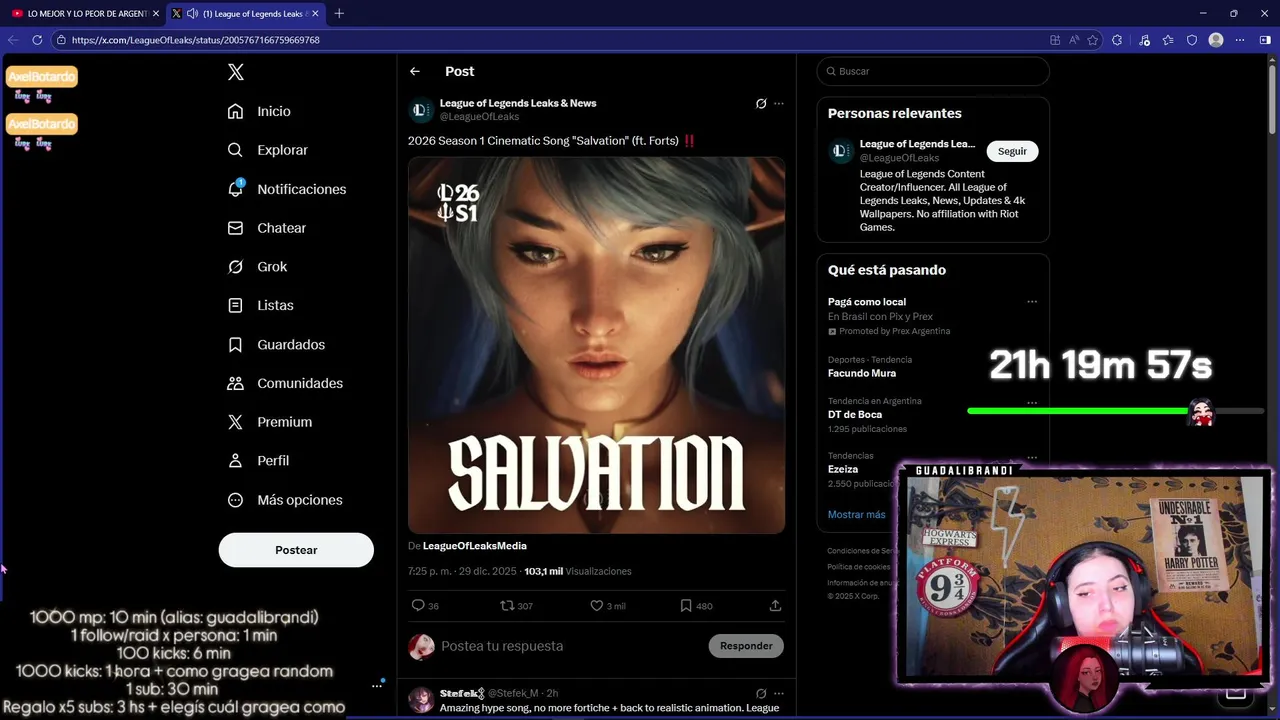Click the Postear button
The image size is (1280, 720).
pos(296,550)
